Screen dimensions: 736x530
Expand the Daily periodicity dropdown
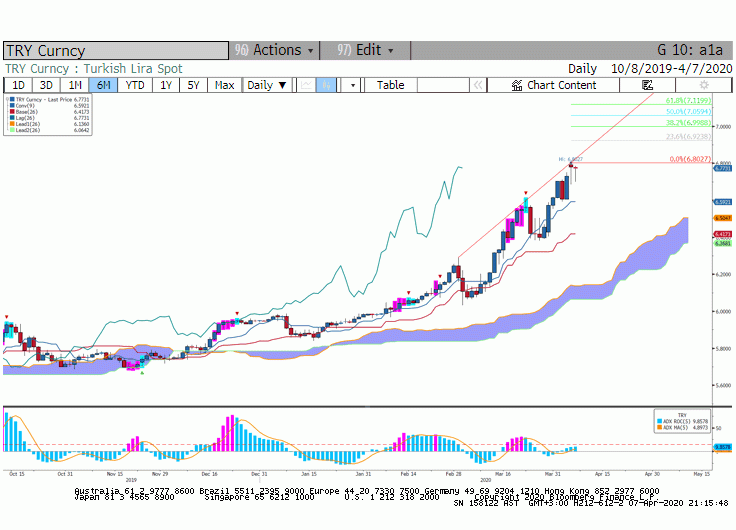267,85
